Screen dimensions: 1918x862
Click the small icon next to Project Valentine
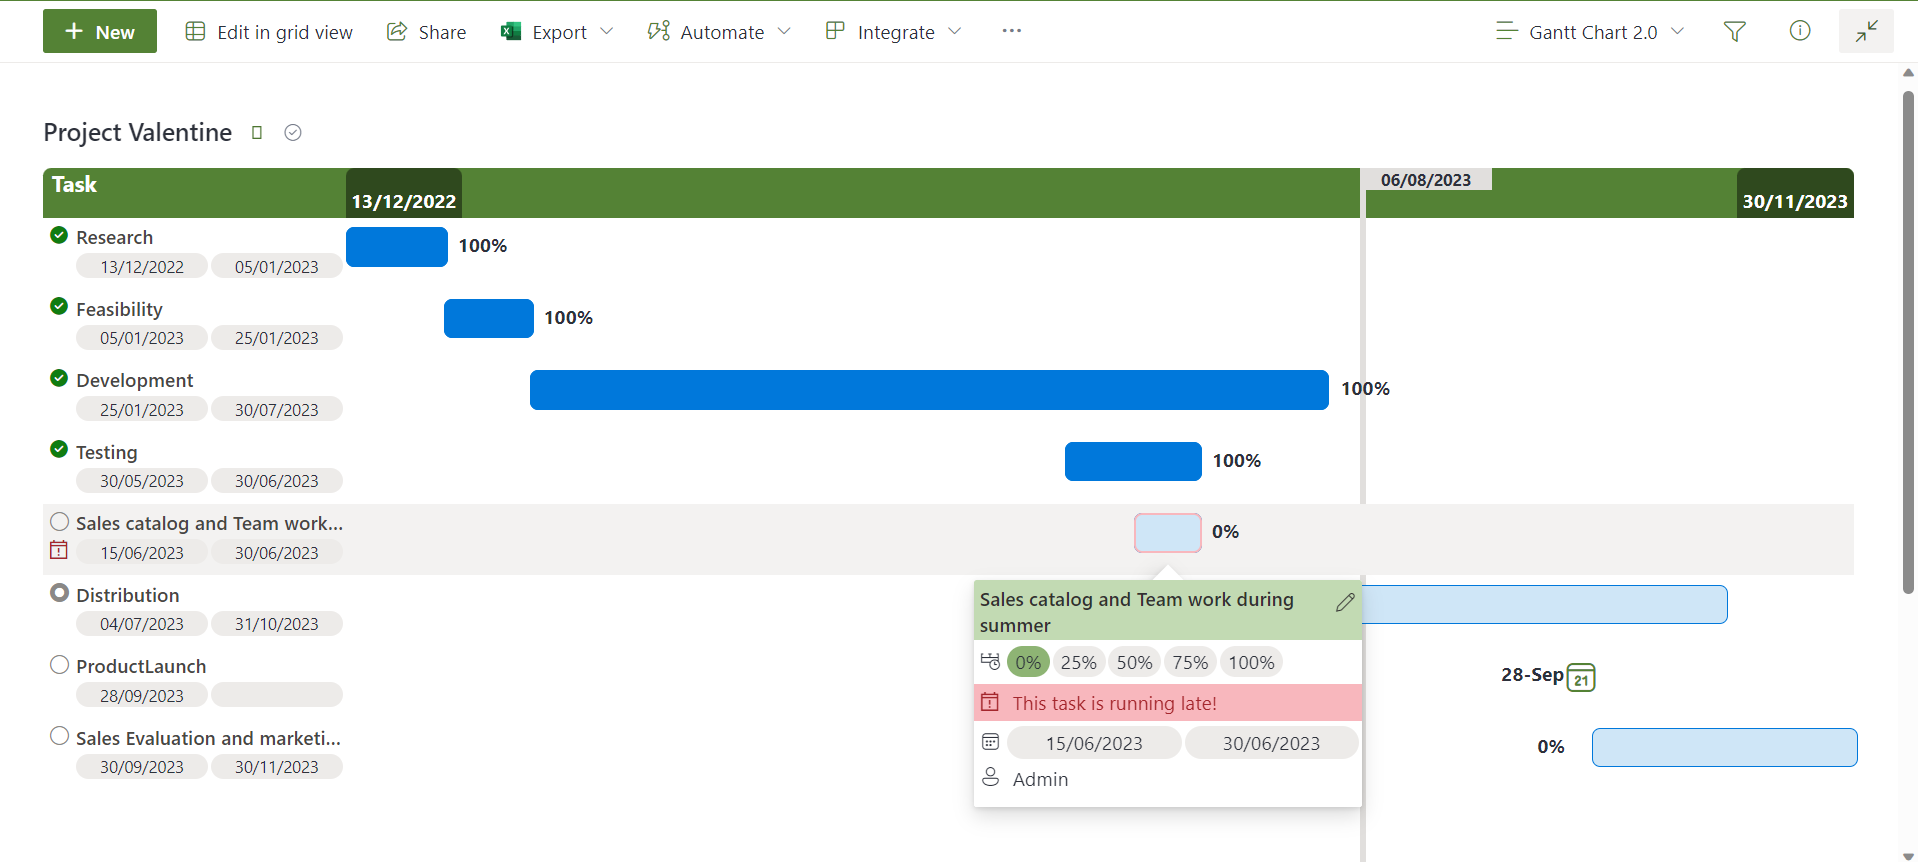click(257, 133)
